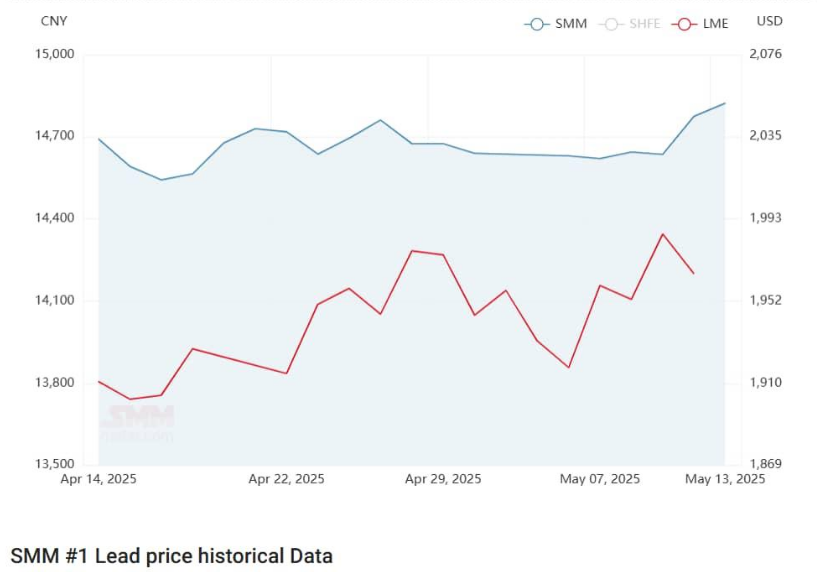Click the CNY axis unit label
The width and height of the screenshot is (822, 572).
click(53, 21)
